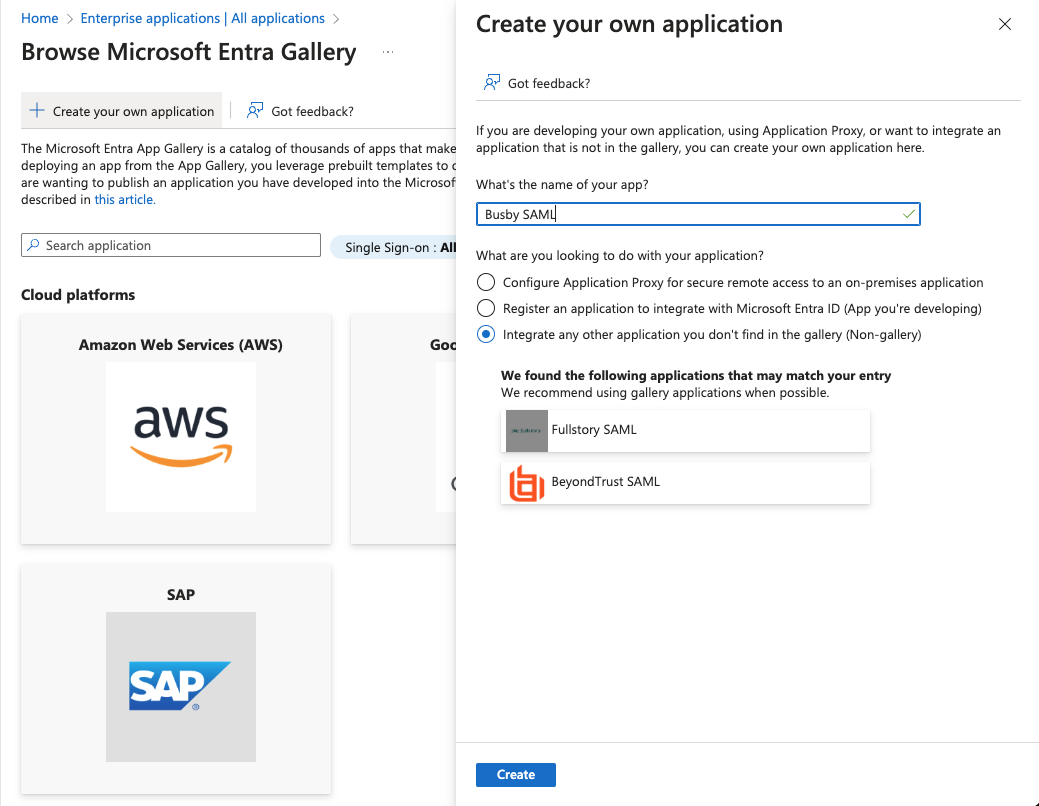Click the blue Create button
The width and height of the screenshot is (1039, 806).
(516, 775)
